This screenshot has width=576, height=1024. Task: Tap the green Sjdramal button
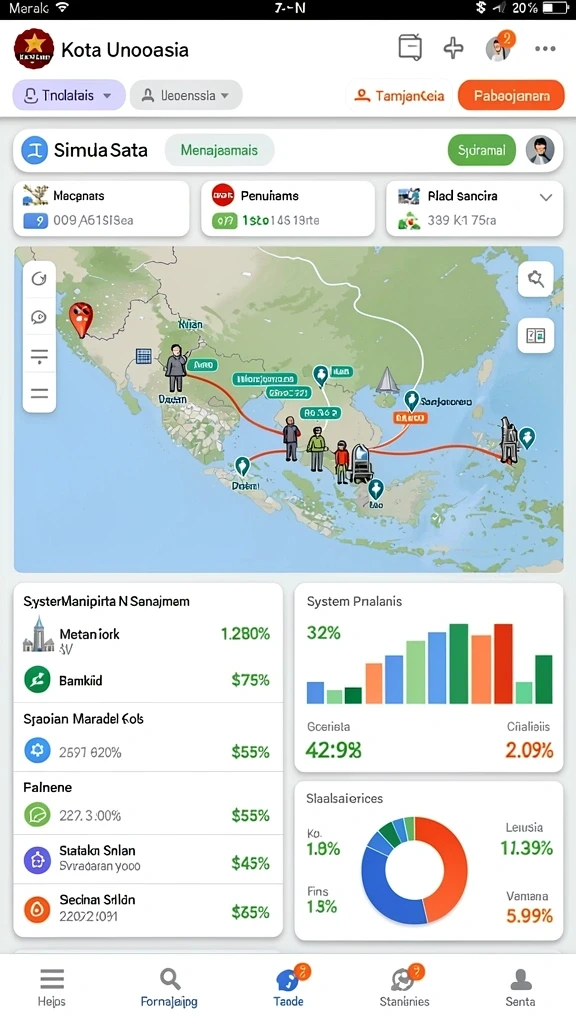coord(481,150)
